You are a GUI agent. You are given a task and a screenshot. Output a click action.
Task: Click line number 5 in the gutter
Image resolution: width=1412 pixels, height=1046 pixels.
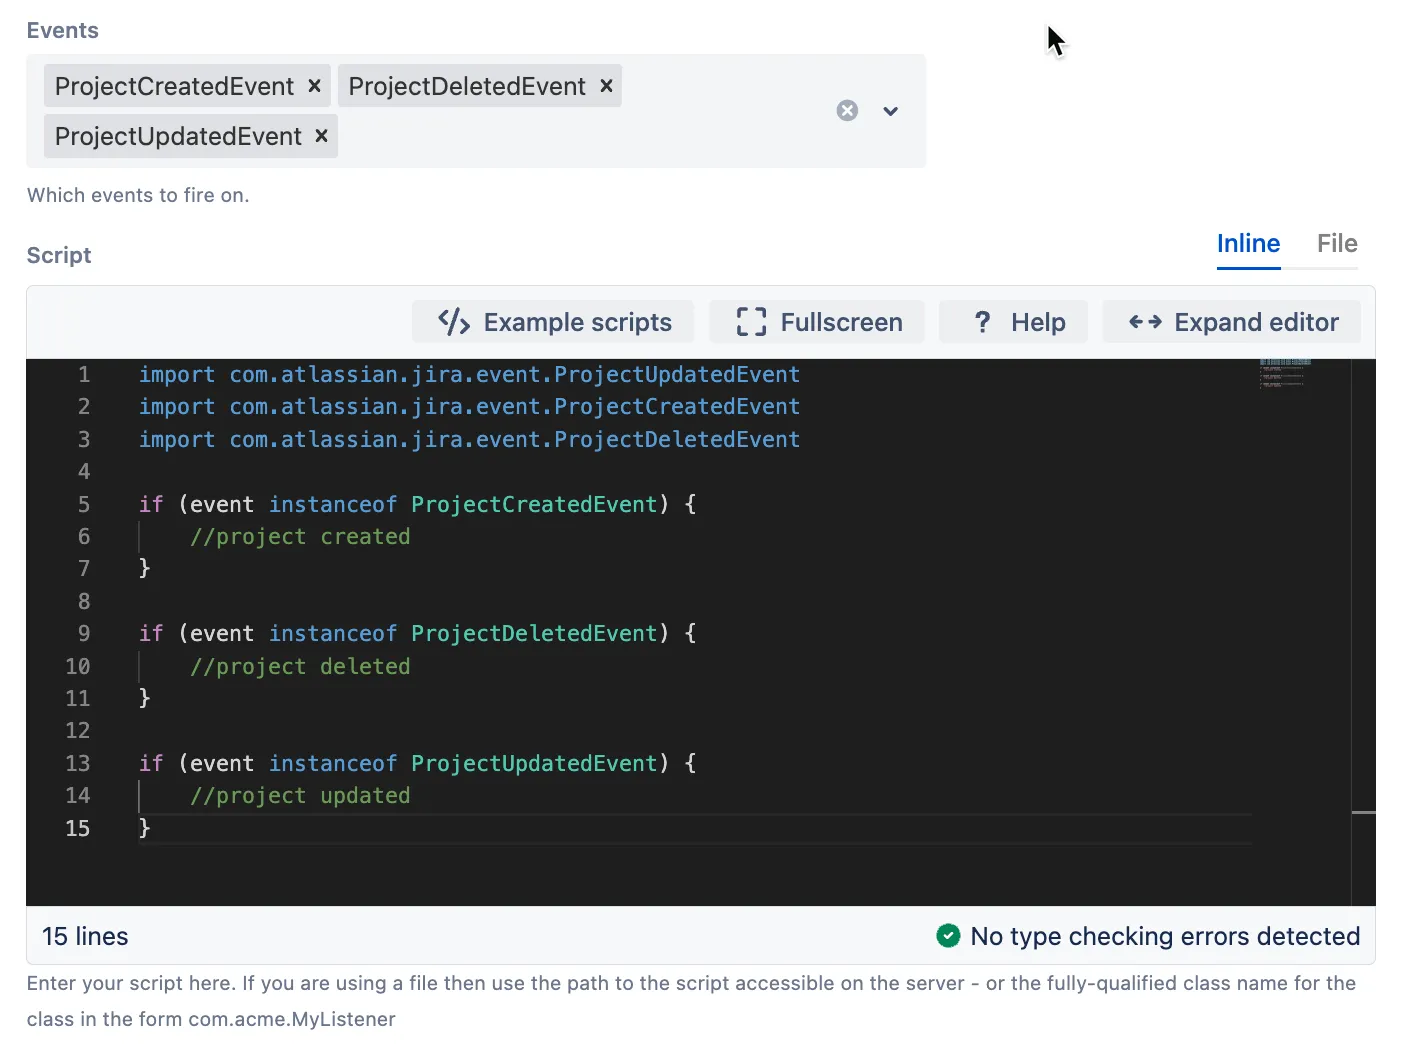click(x=84, y=504)
